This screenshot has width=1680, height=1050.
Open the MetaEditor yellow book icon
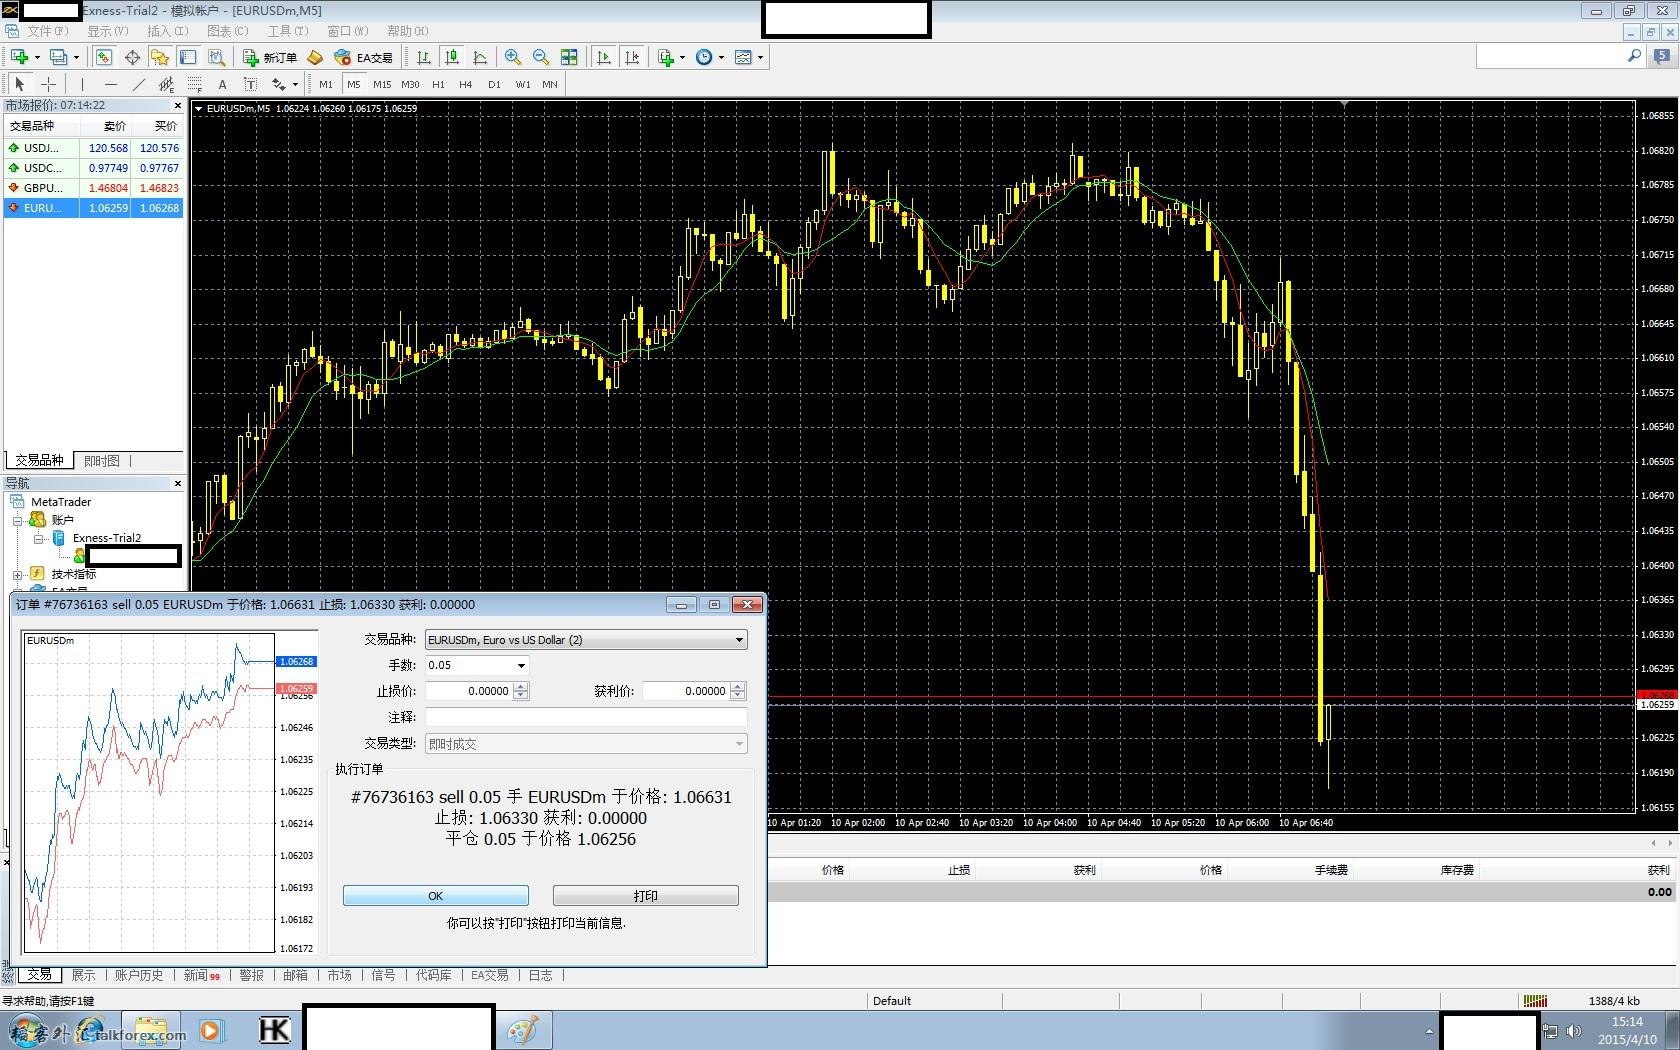[x=315, y=57]
